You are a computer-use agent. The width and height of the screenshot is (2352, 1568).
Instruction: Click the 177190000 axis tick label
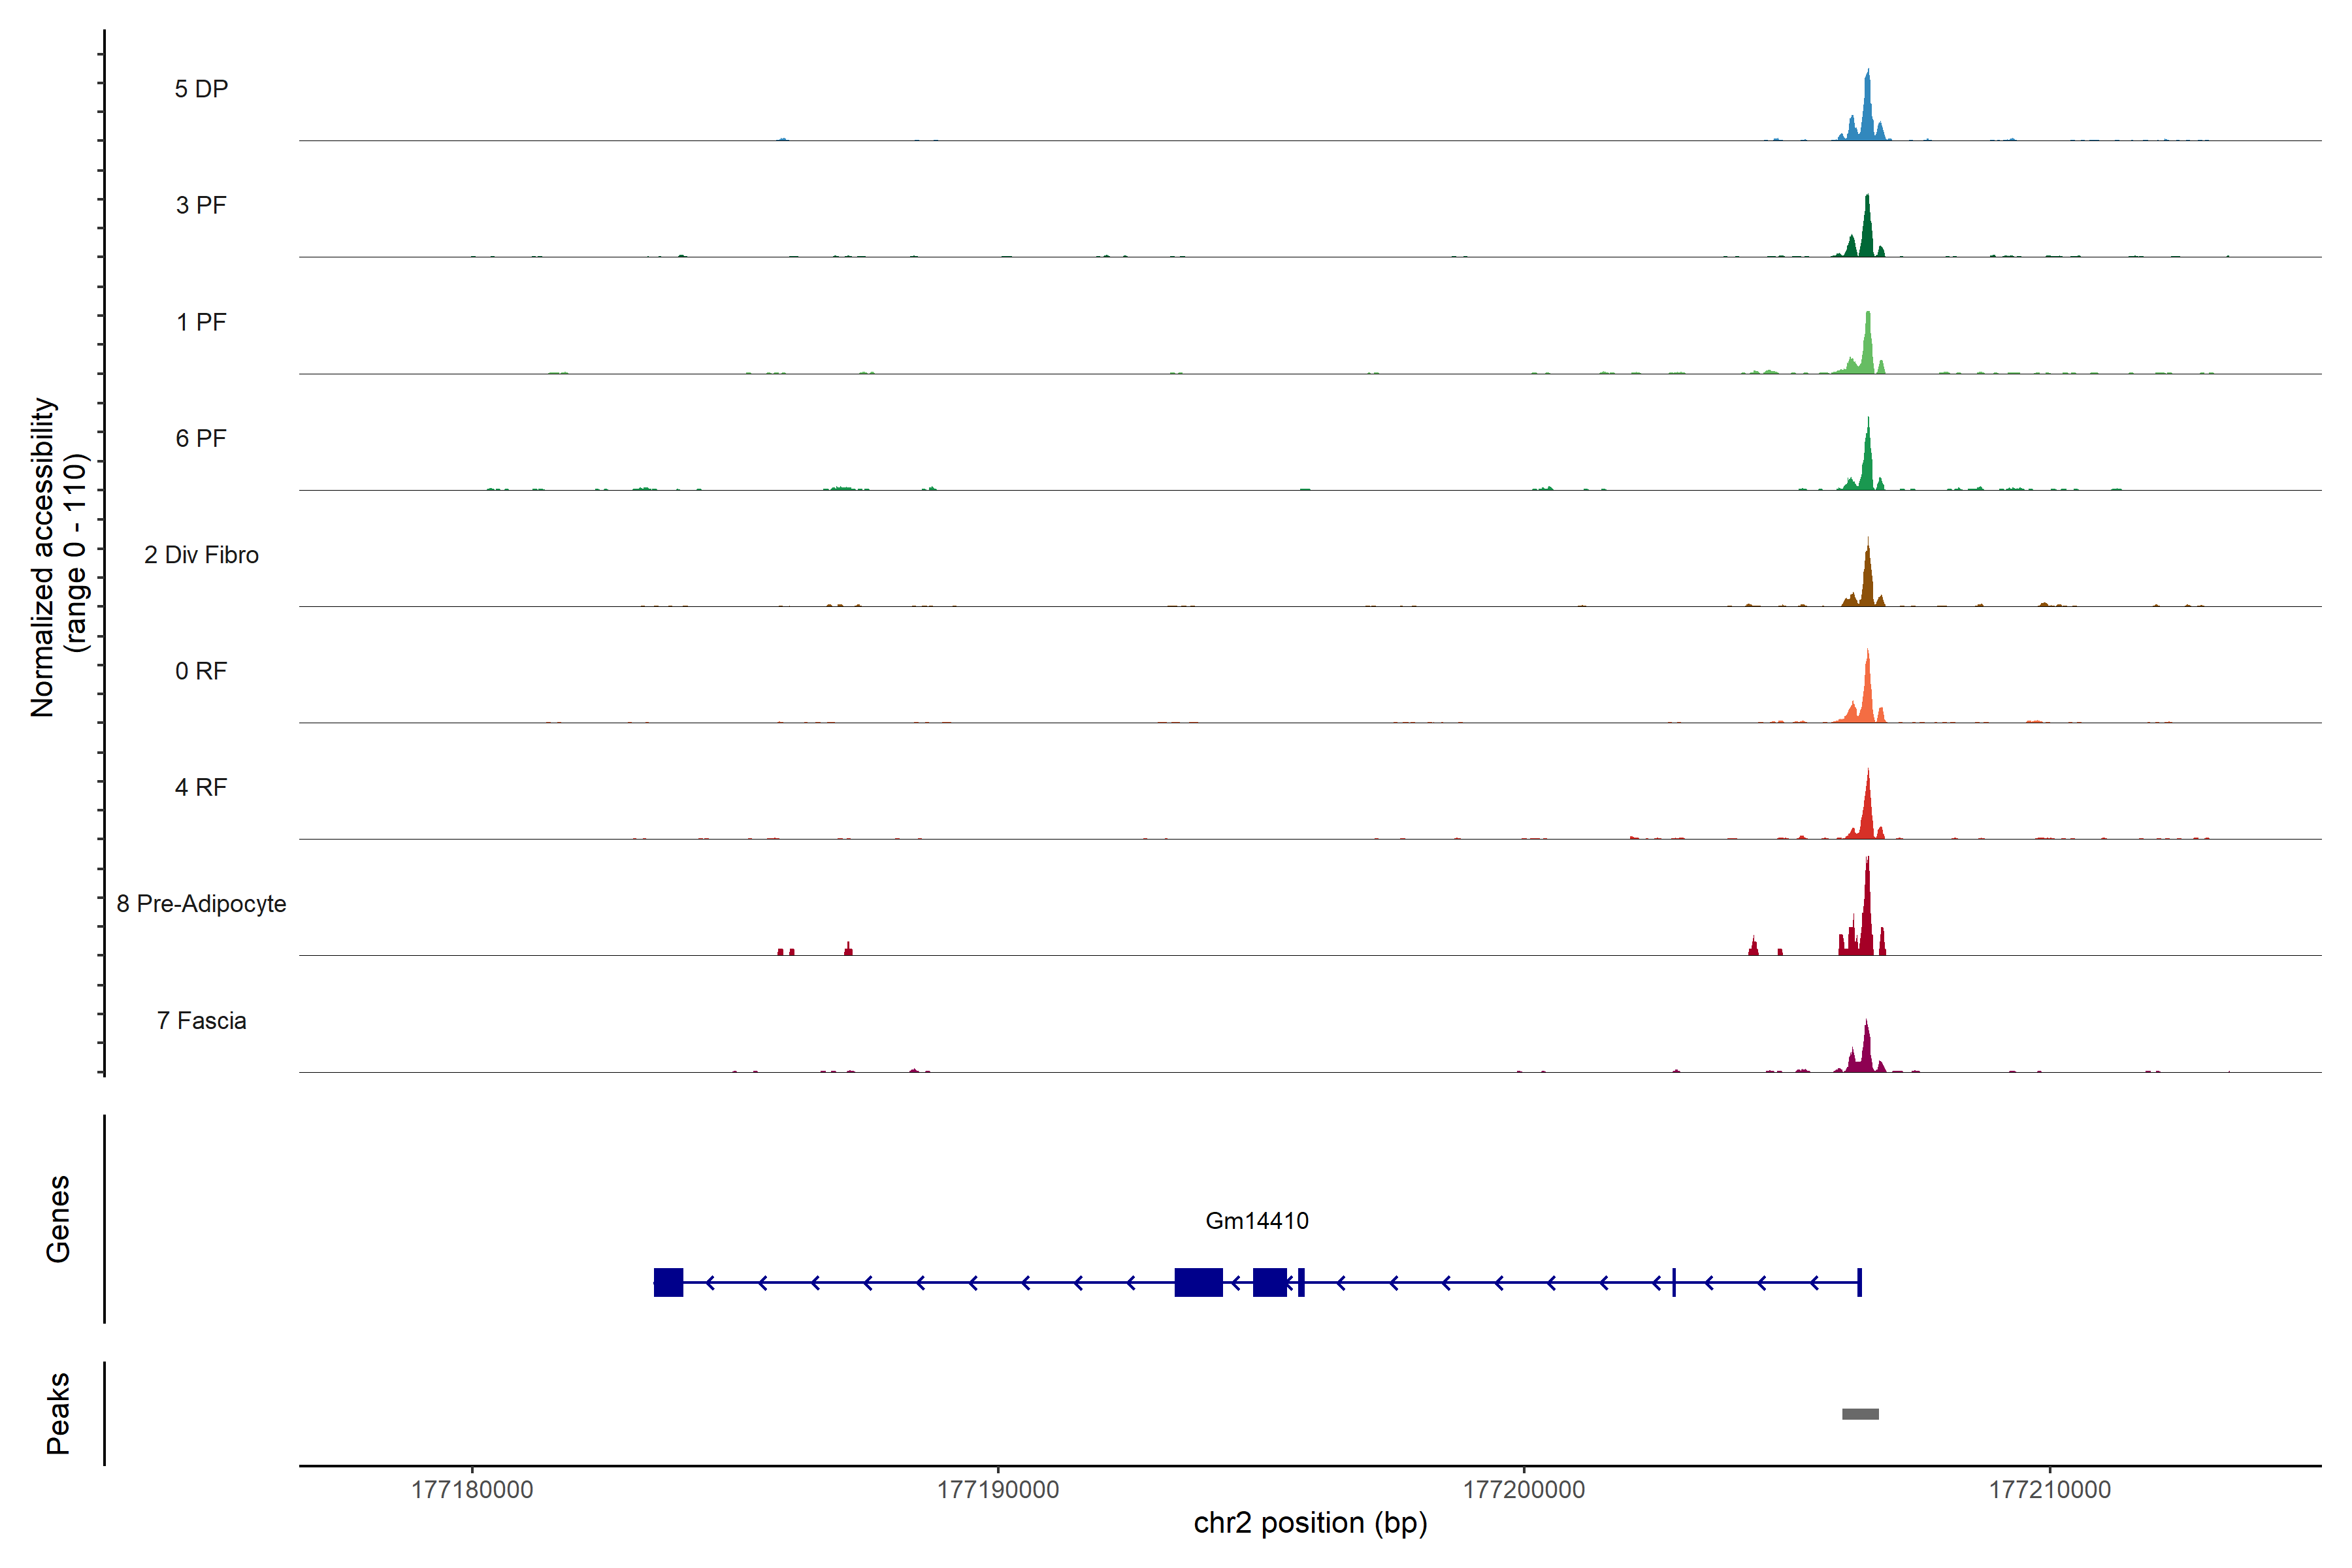tap(998, 1489)
